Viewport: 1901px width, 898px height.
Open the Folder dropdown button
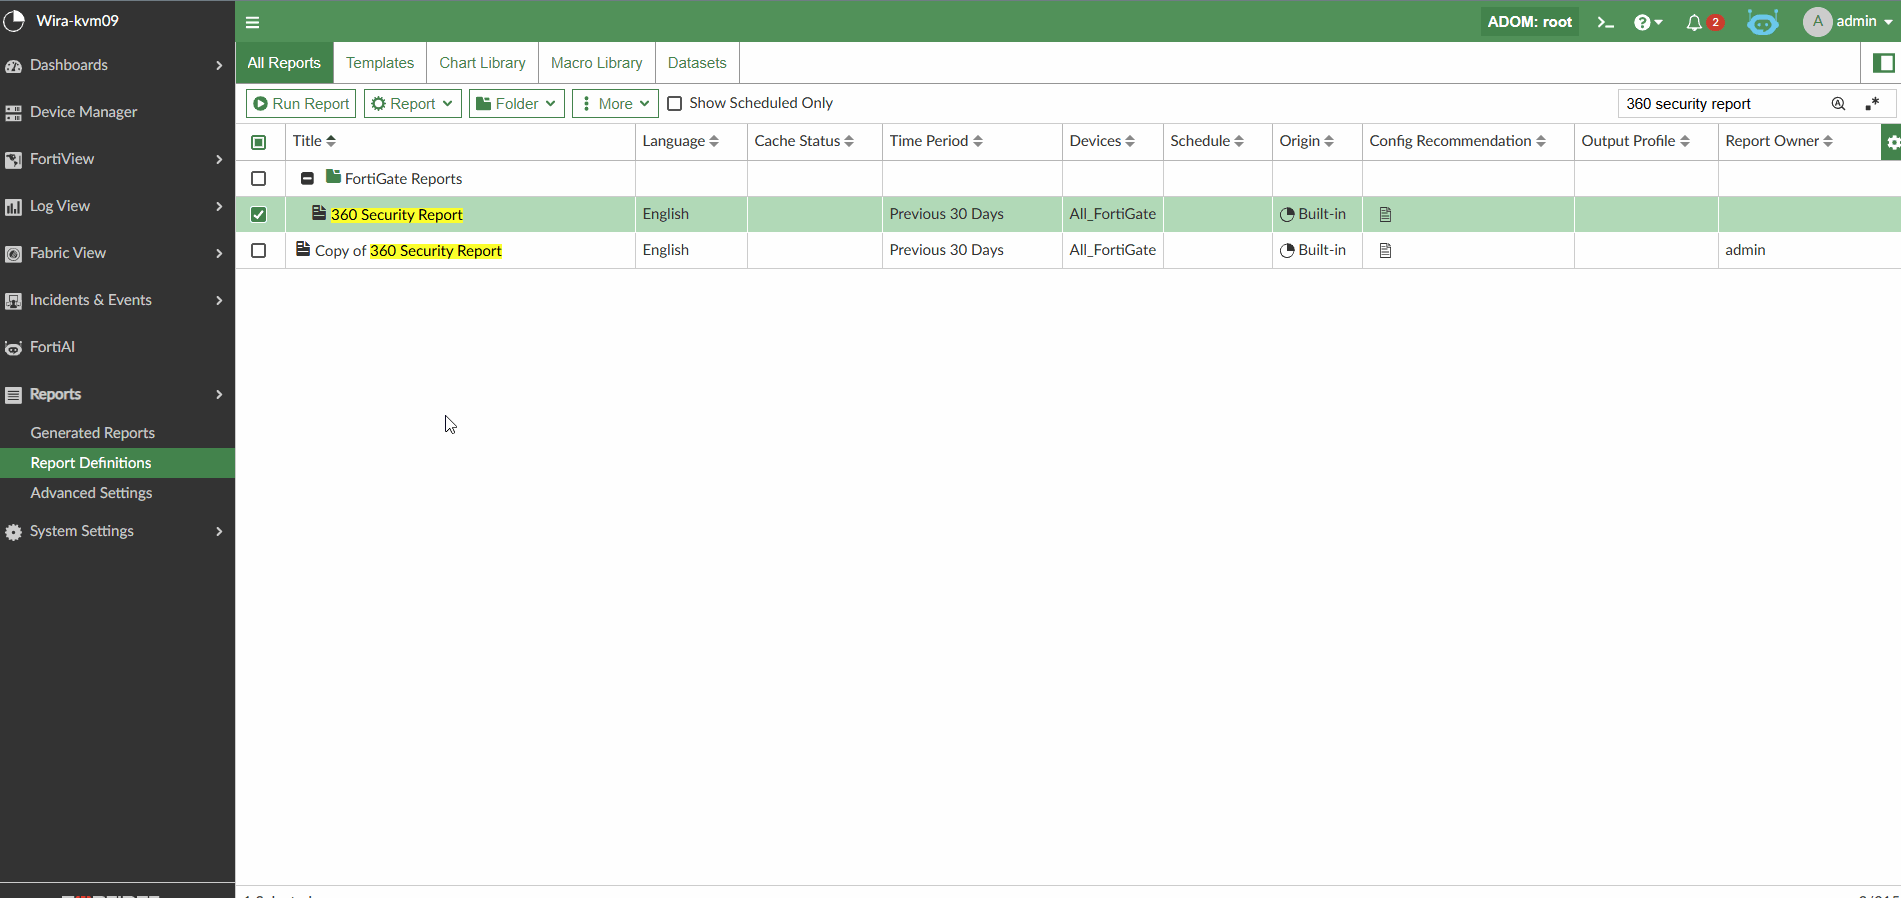tap(516, 103)
